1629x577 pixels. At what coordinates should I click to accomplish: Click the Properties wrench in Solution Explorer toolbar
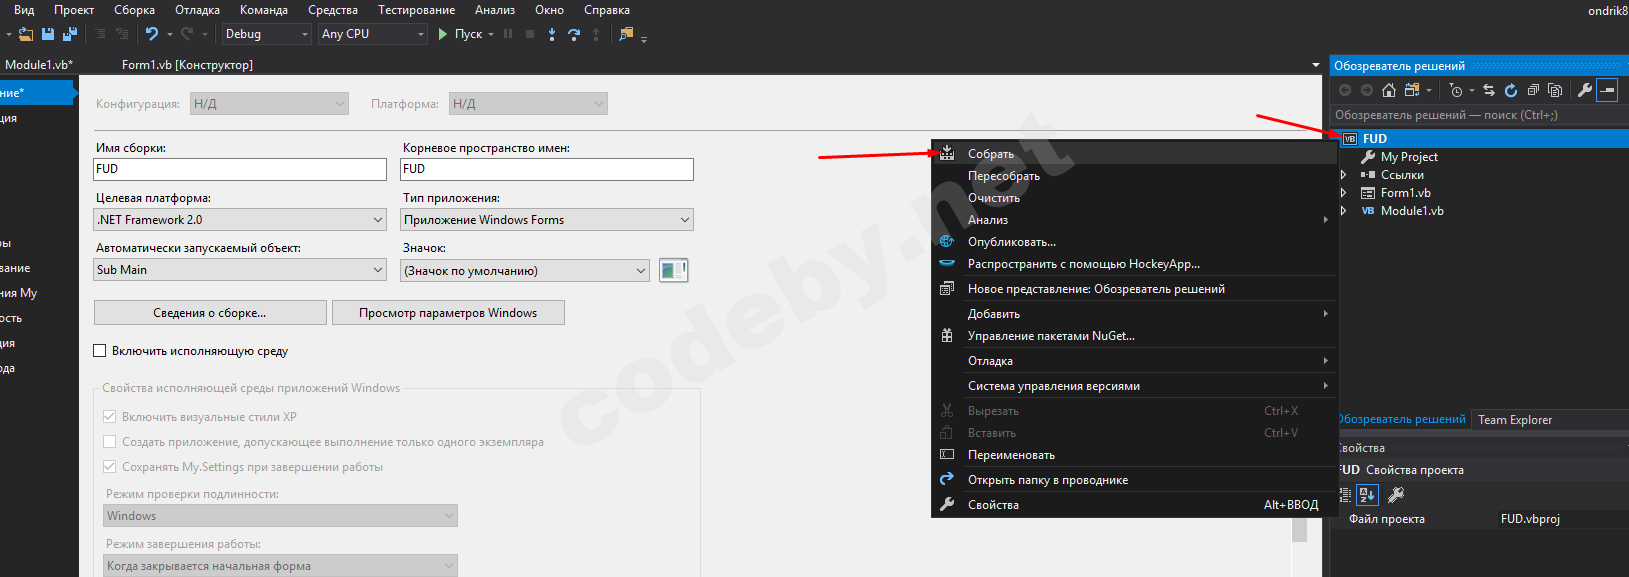pos(1585,90)
